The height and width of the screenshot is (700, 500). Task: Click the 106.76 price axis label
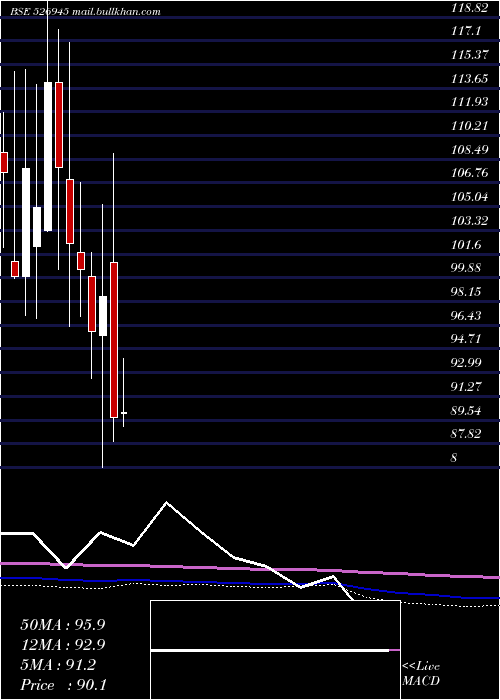(469, 173)
